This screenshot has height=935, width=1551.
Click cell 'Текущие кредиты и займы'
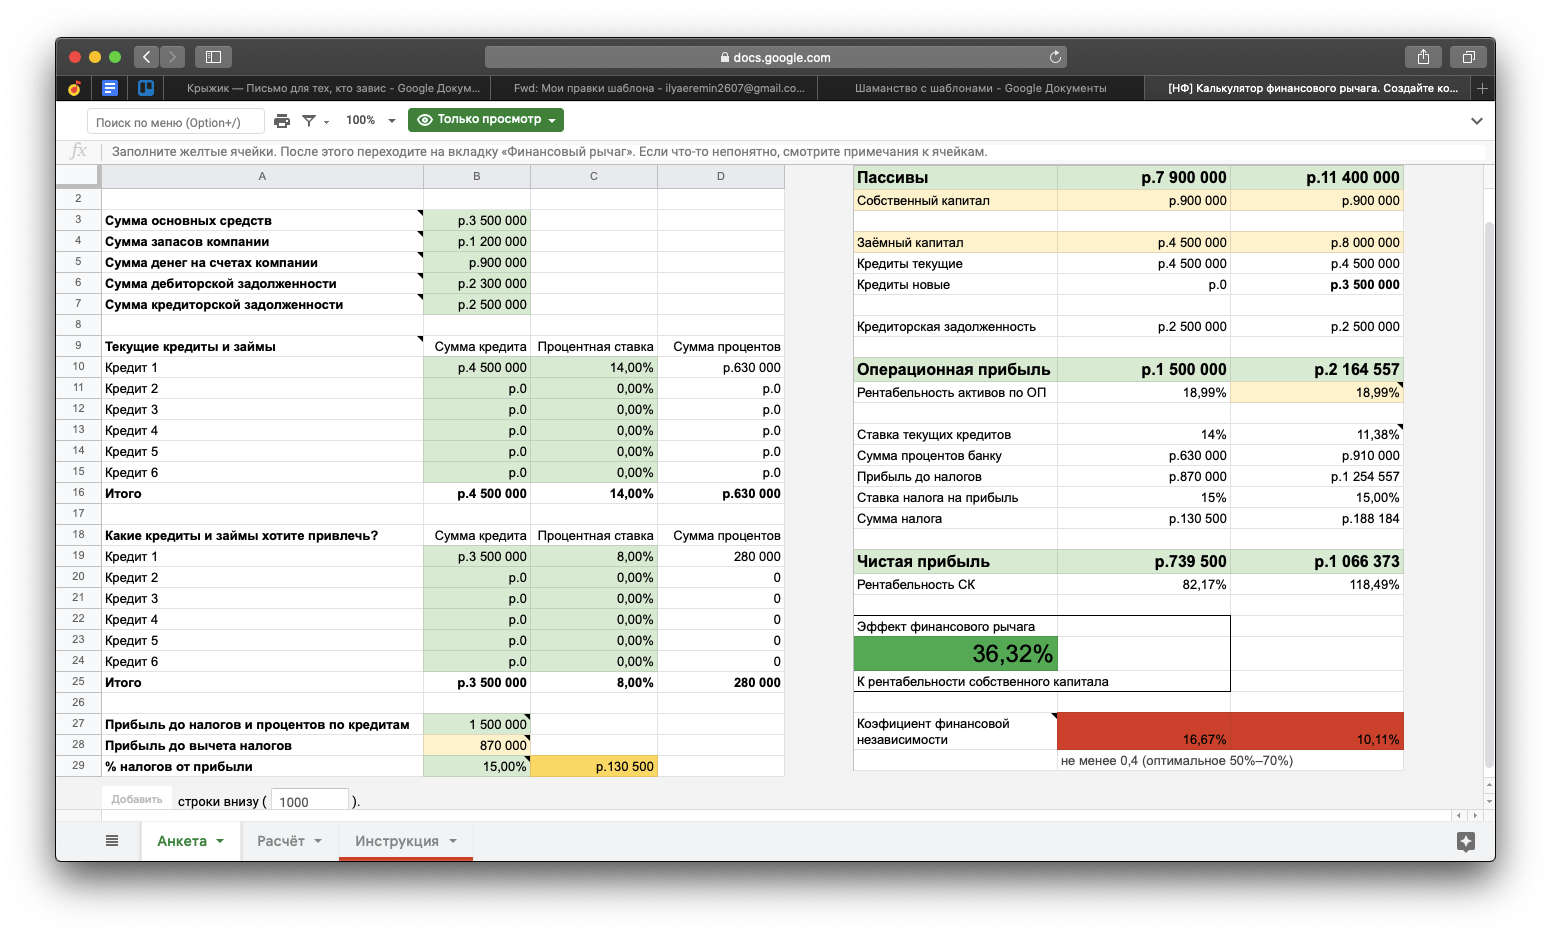coord(262,346)
